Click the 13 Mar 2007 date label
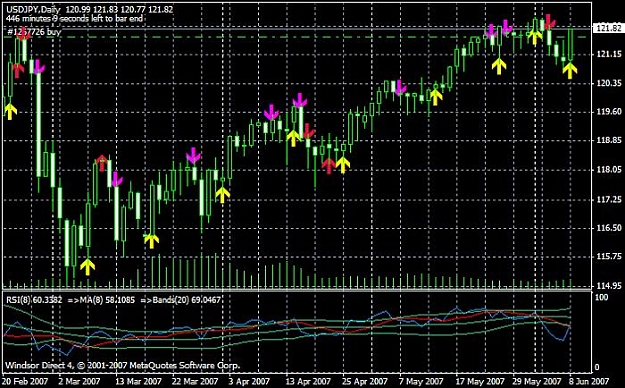625x388 pixels. click(x=138, y=381)
